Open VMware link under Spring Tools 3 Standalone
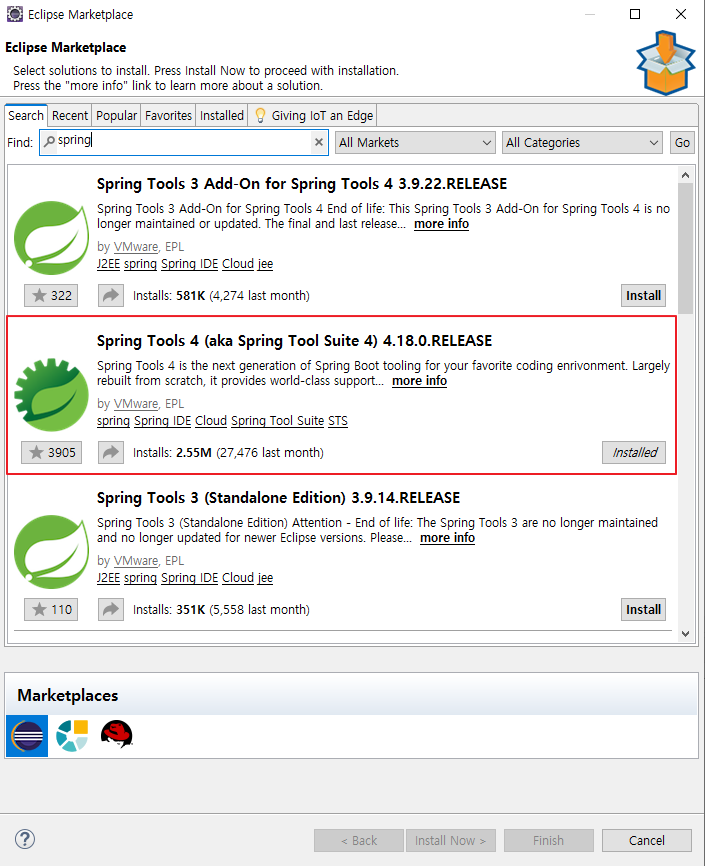 136,561
